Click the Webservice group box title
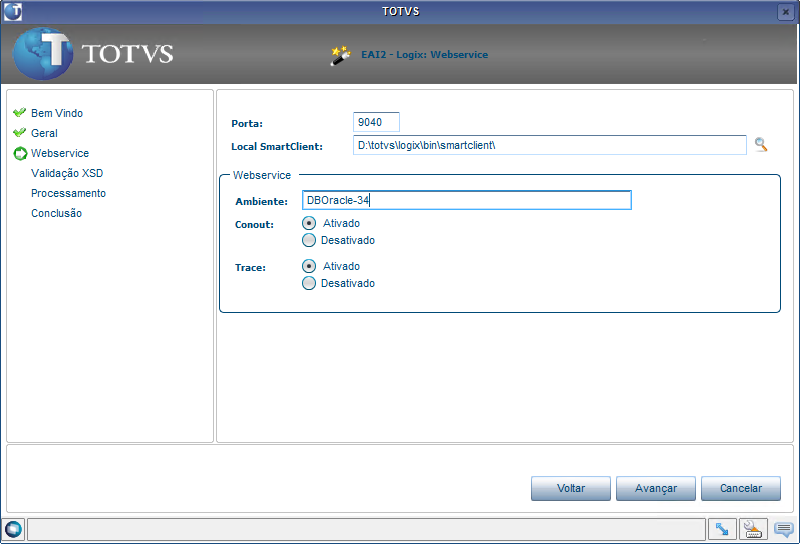Viewport: 800px width, 544px height. point(262,175)
